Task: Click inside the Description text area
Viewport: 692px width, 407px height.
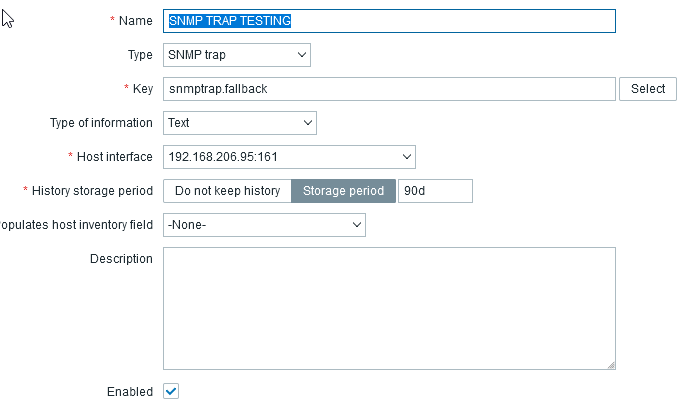Action: click(388, 308)
